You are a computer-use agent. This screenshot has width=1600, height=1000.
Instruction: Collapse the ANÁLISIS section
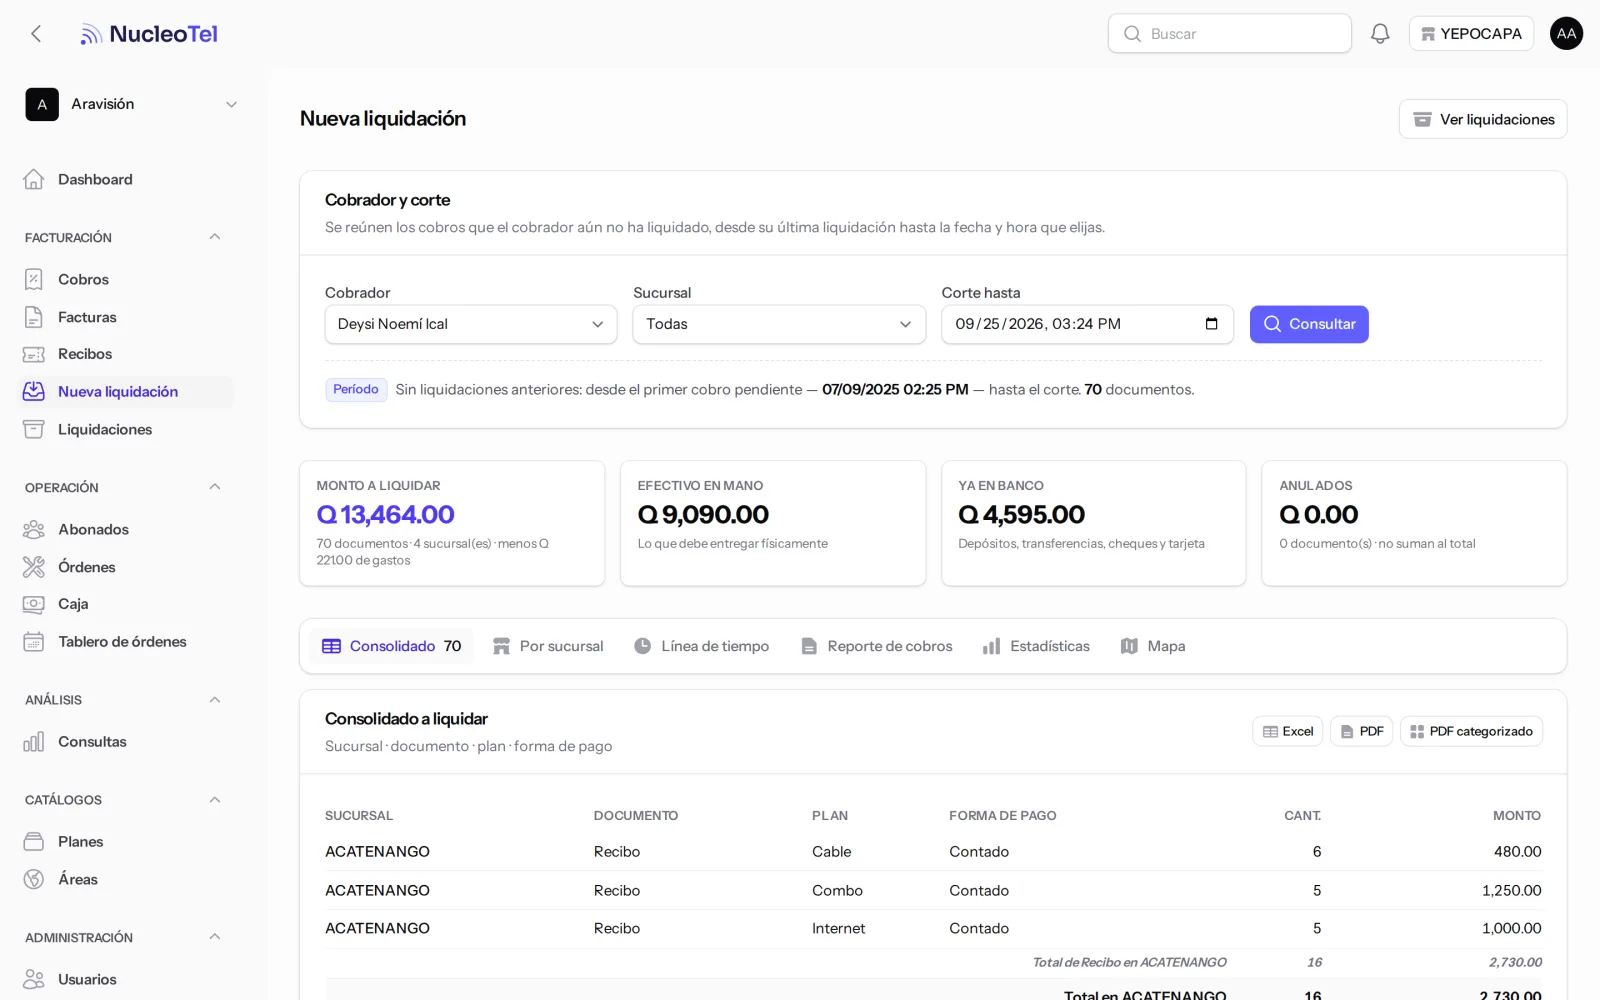point(214,700)
